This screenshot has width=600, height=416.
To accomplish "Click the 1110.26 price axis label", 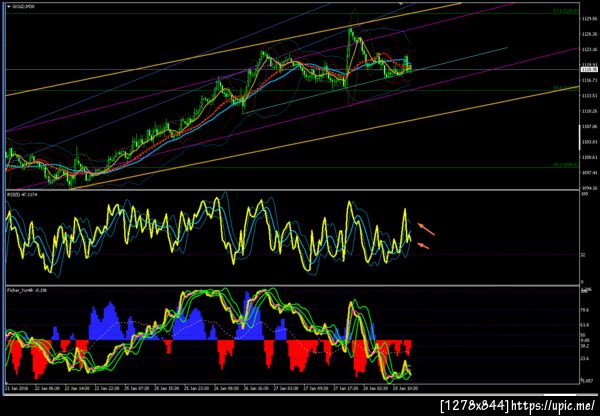I will pos(590,111).
